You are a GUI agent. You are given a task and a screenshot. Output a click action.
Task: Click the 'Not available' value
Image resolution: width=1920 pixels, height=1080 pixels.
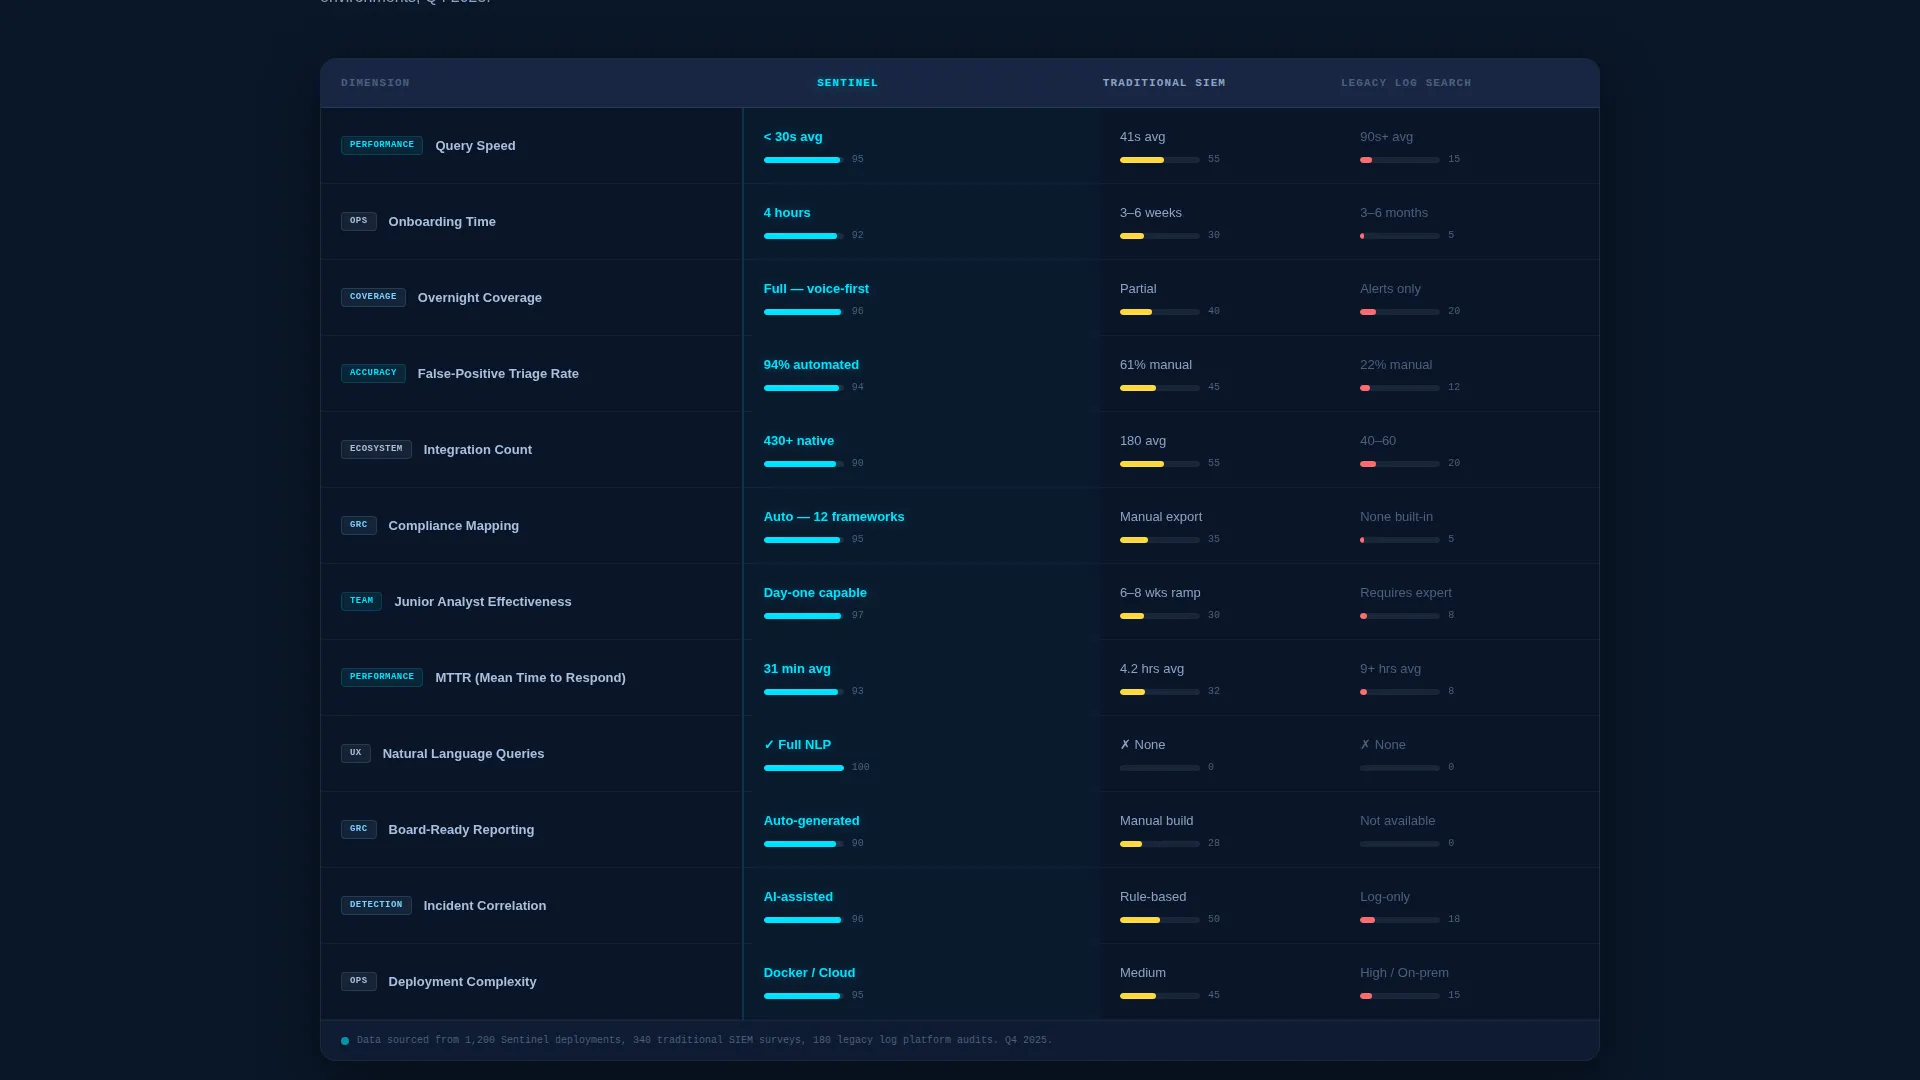tap(1397, 821)
